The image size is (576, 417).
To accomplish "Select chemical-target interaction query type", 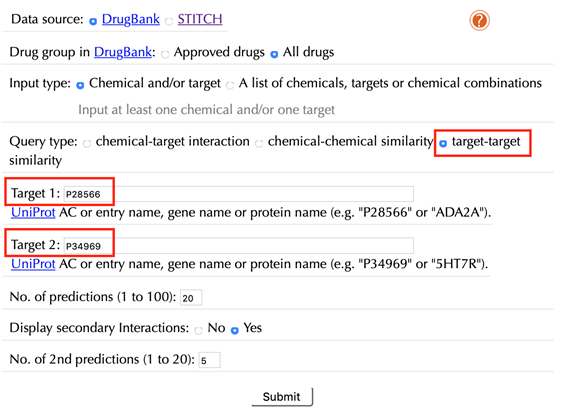I will click(87, 143).
